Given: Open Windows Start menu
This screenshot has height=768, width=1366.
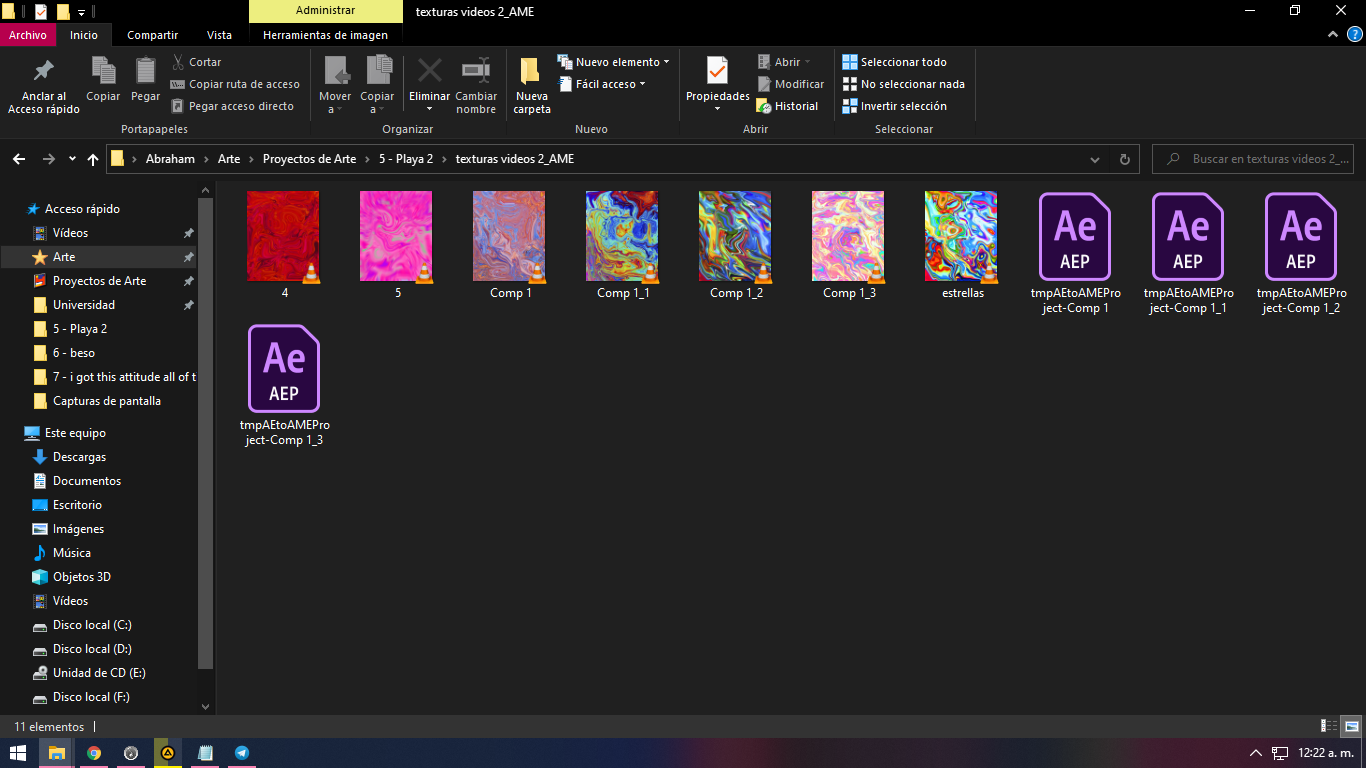Looking at the screenshot, I should [x=18, y=753].
